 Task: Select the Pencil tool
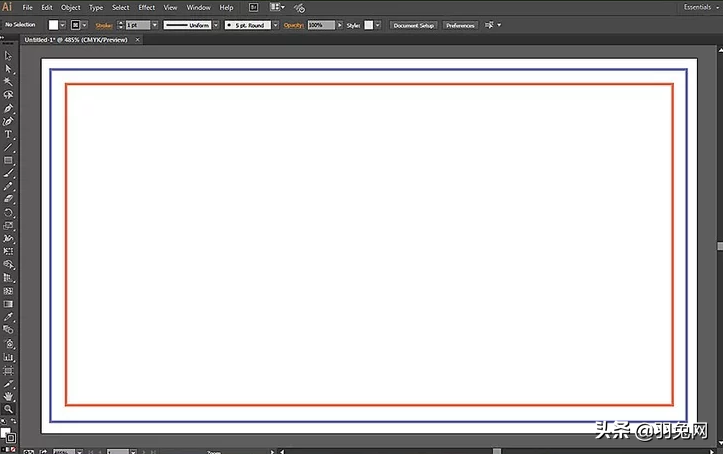pyautogui.click(x=8, y=186)
